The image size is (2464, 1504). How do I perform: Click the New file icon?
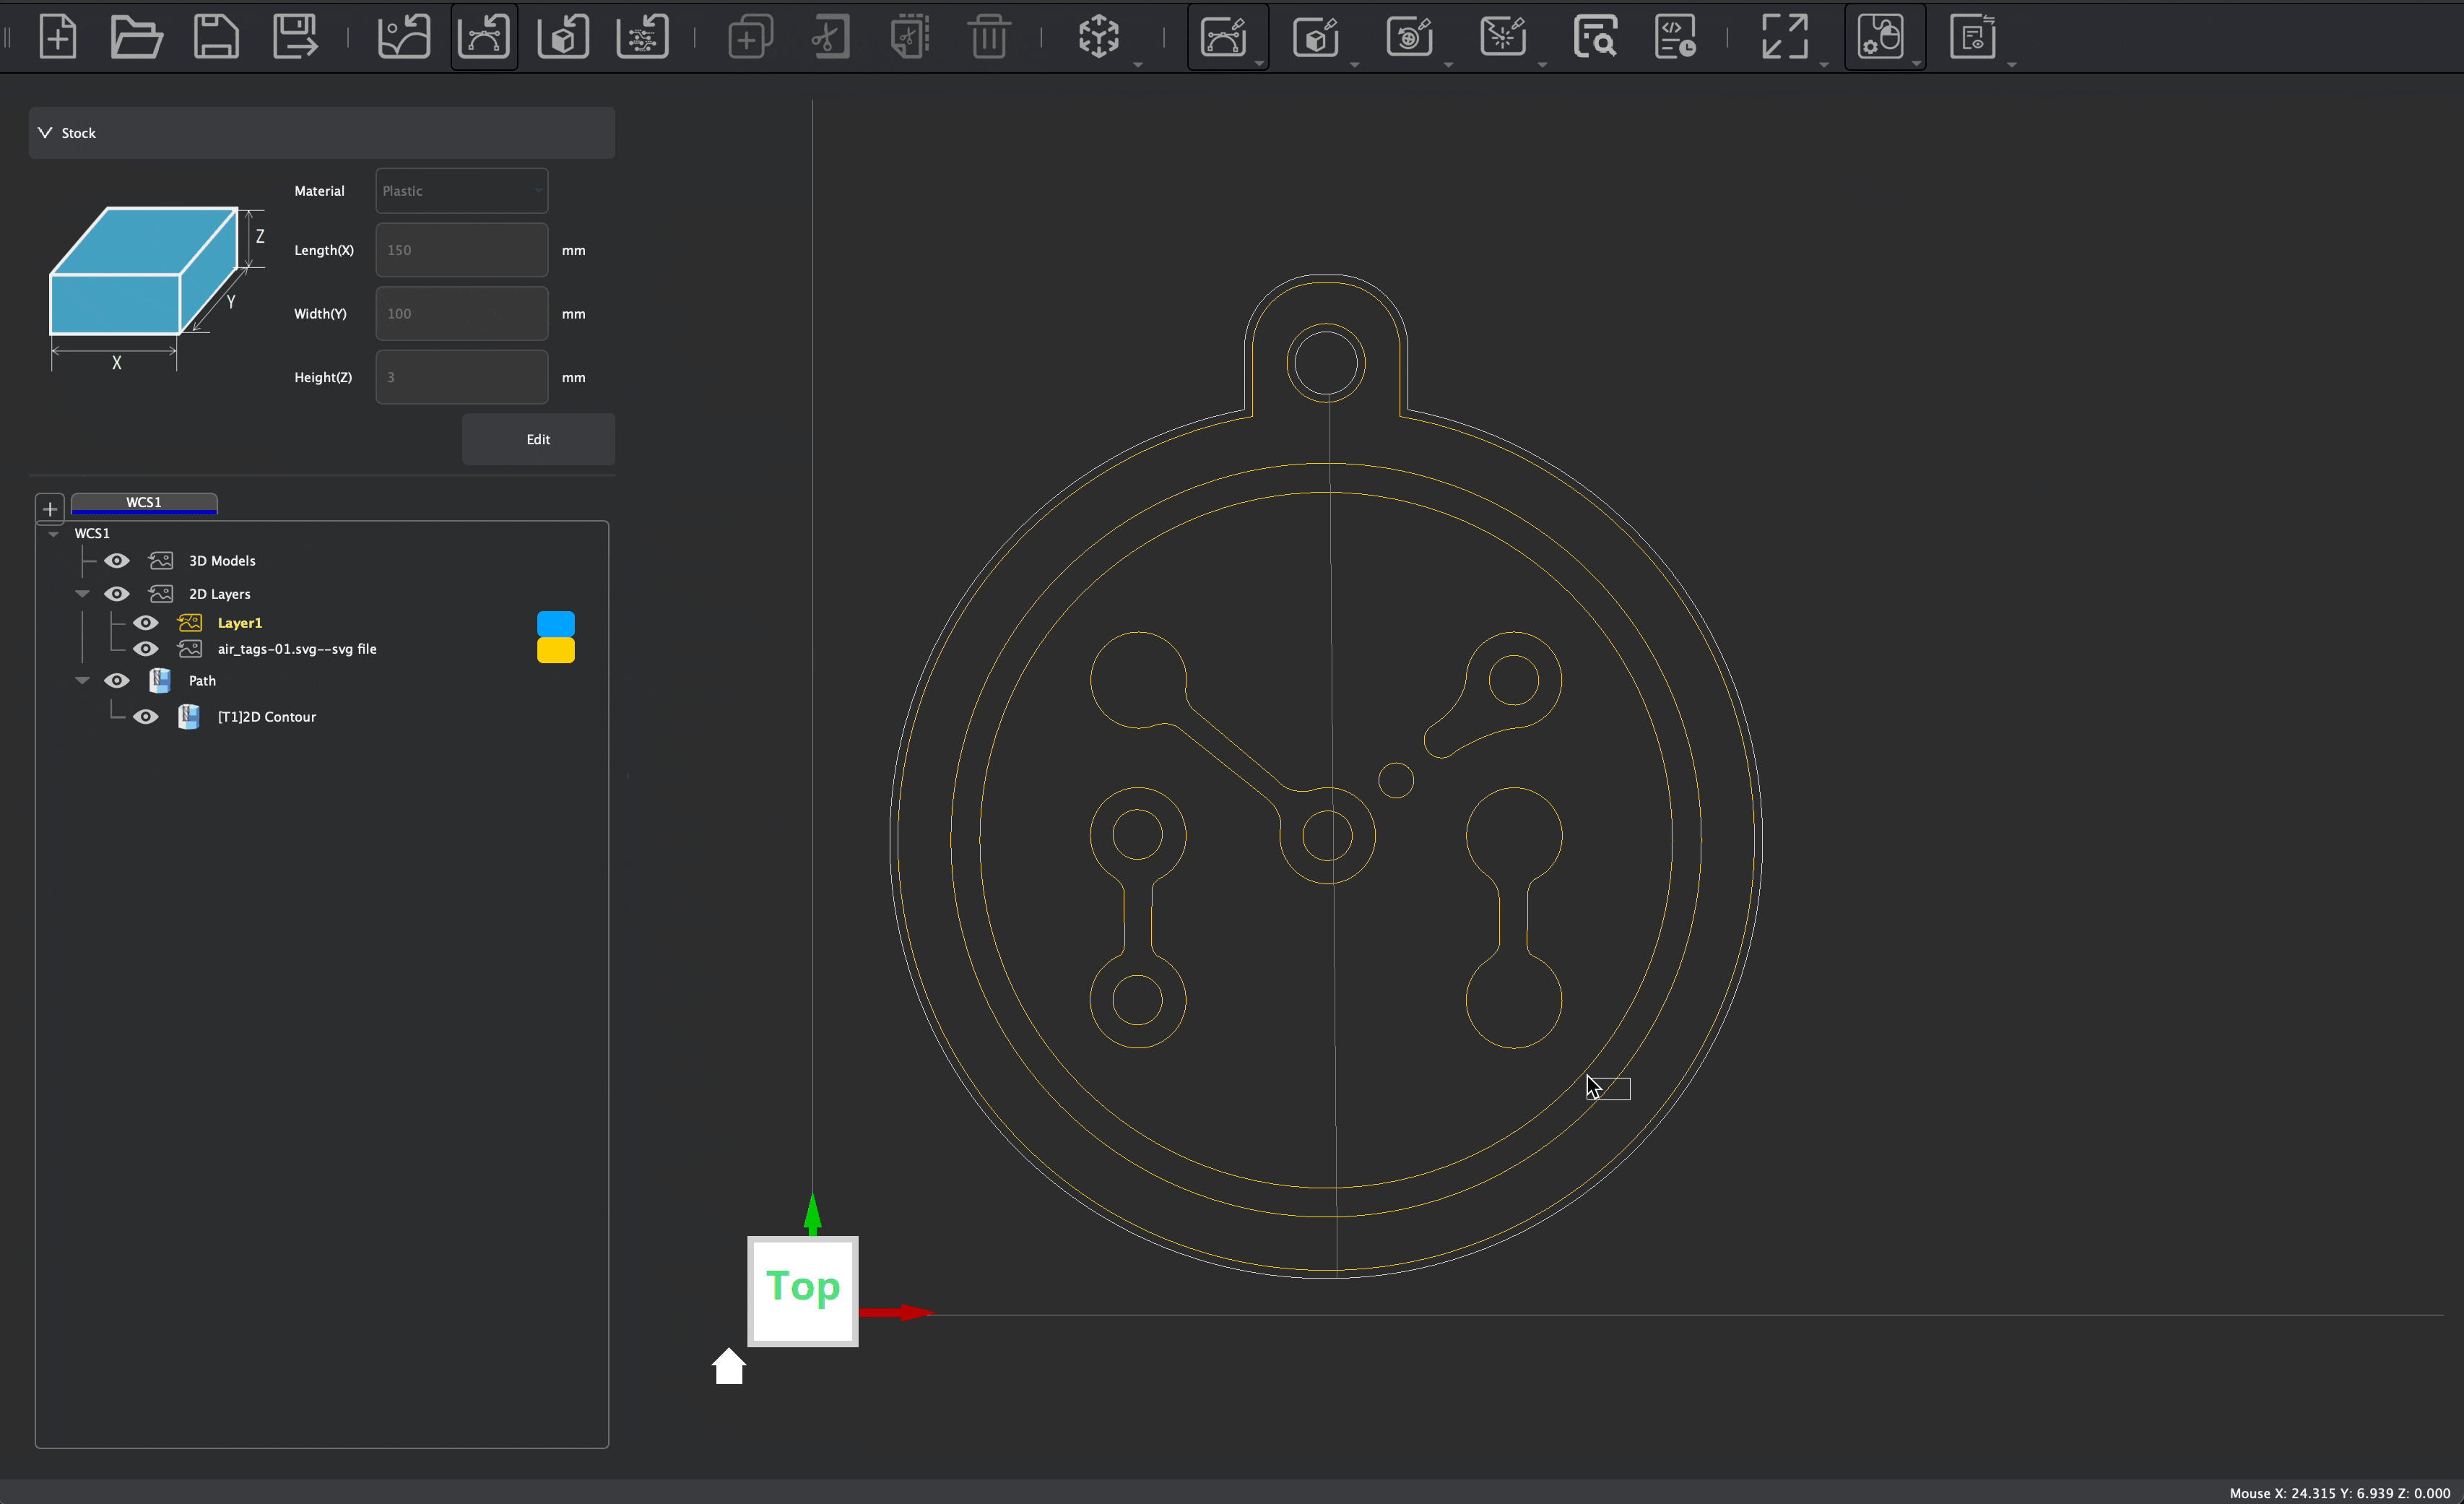click(58, 37)
